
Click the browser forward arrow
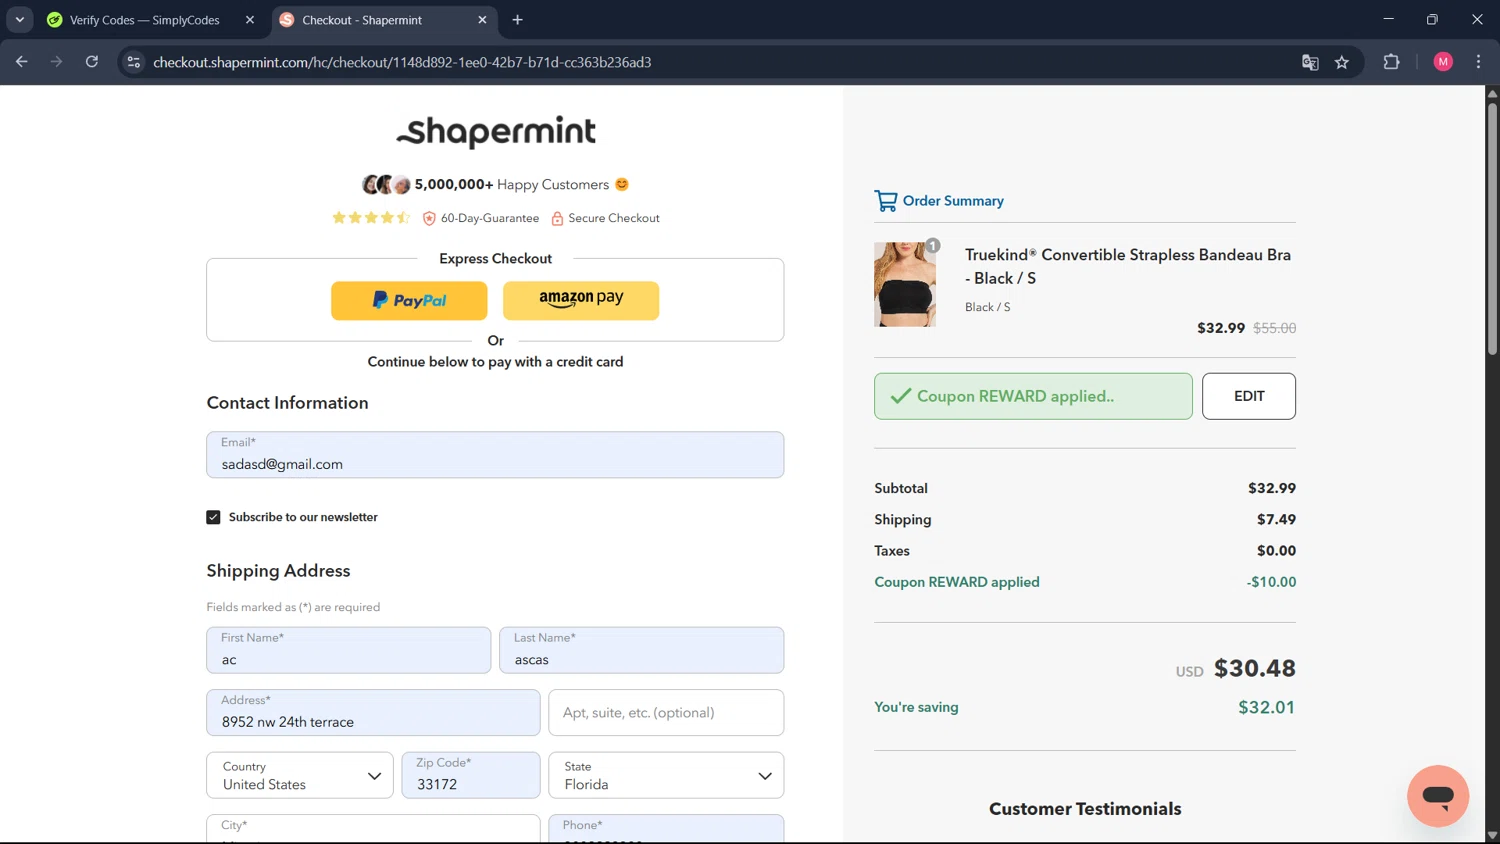(57, 62)
